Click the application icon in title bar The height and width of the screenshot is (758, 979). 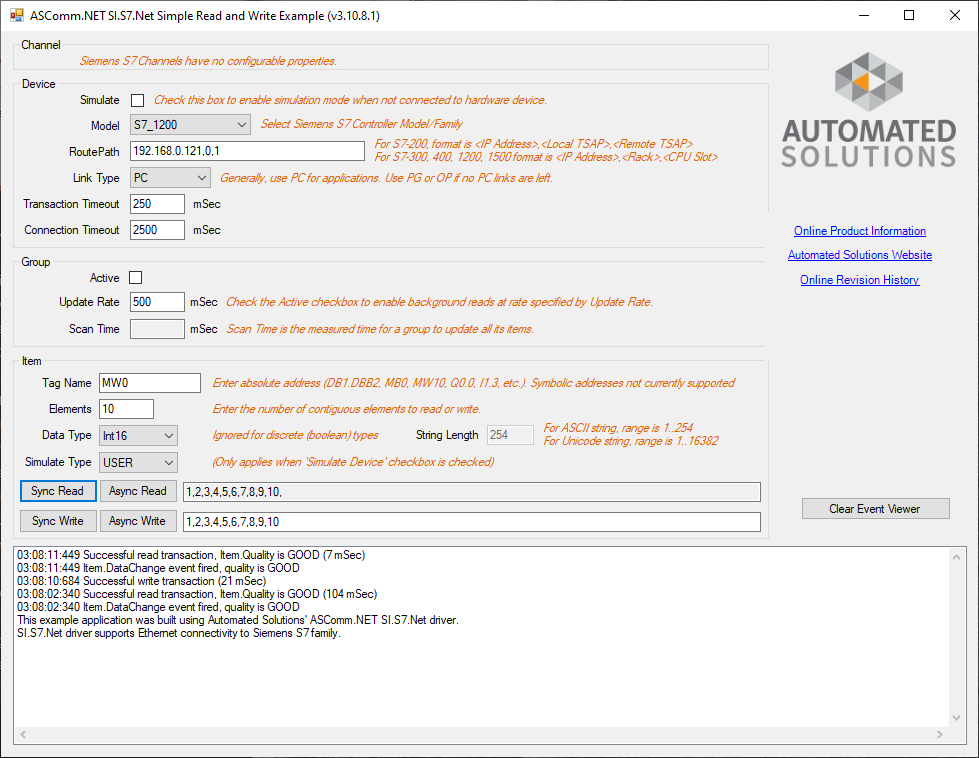16,15
